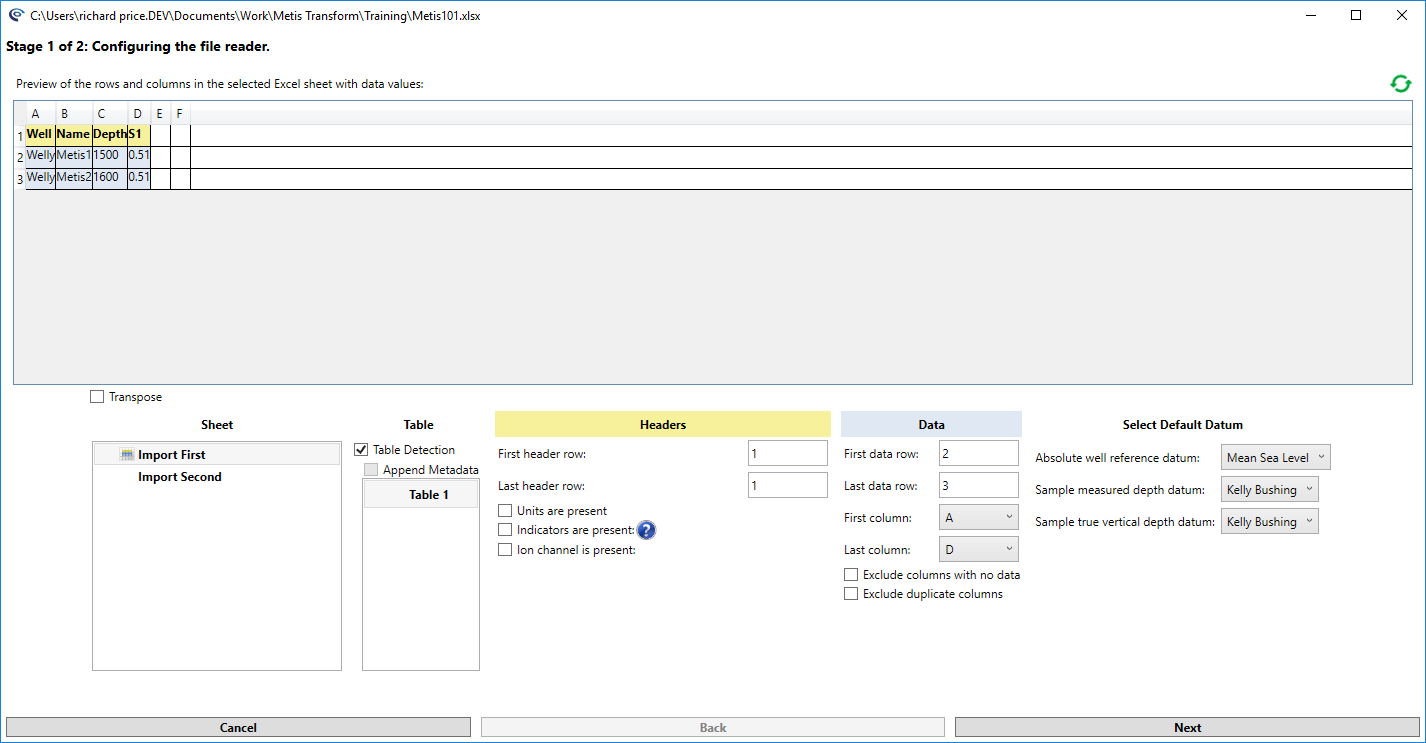Click the sheet icon next to Import First

point(127,455)
